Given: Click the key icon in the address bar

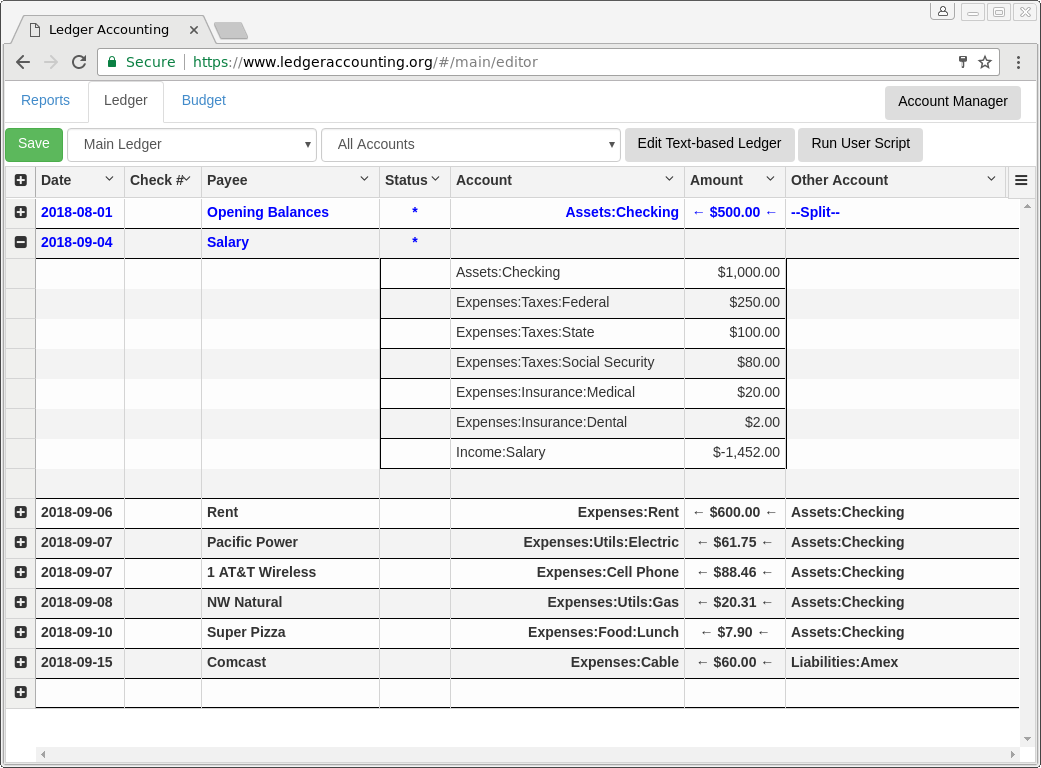Looking at the screenshot, I should coord(963,62).
